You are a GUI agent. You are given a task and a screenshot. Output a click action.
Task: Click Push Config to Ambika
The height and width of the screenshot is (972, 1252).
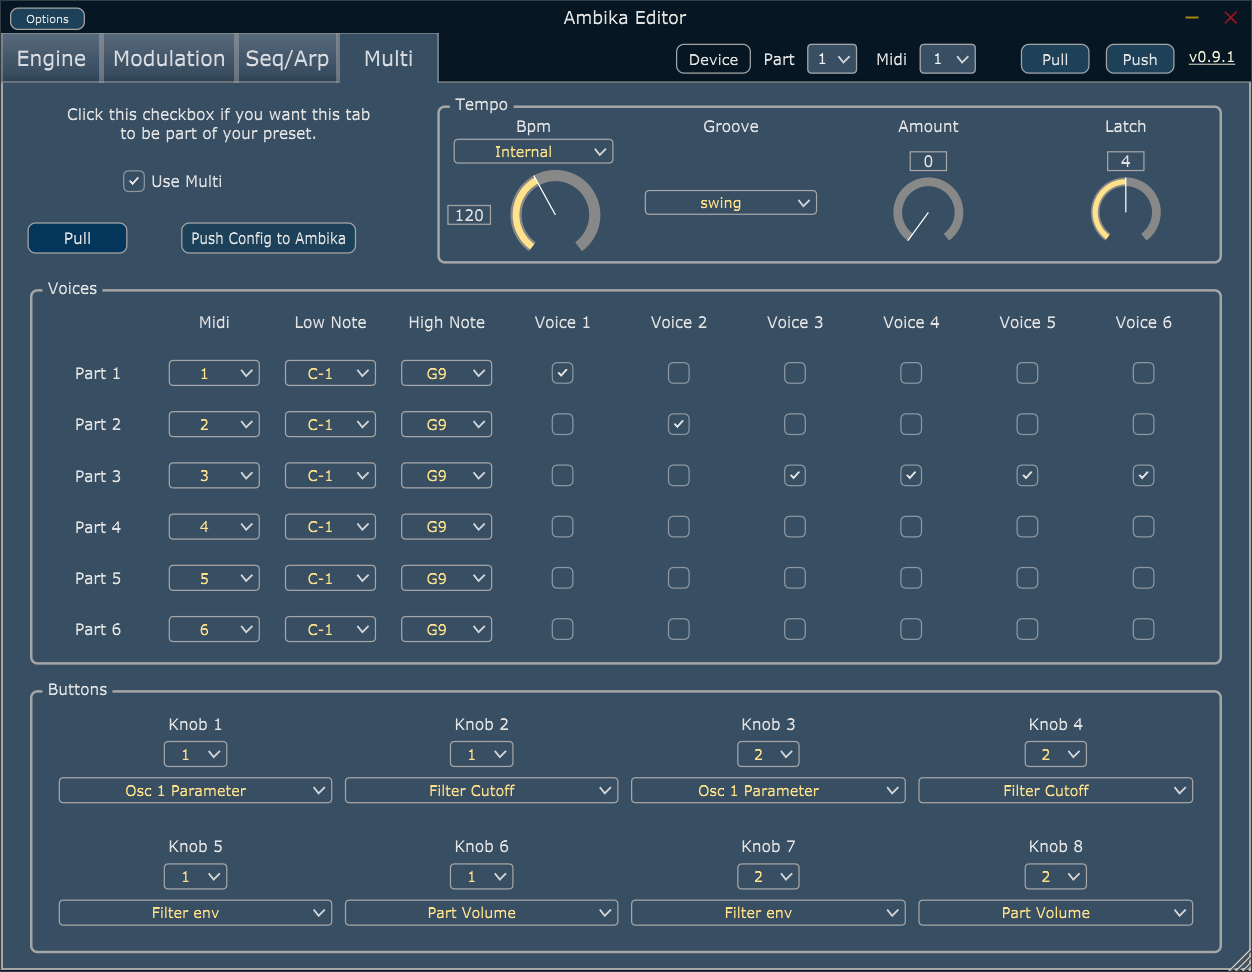268,238
